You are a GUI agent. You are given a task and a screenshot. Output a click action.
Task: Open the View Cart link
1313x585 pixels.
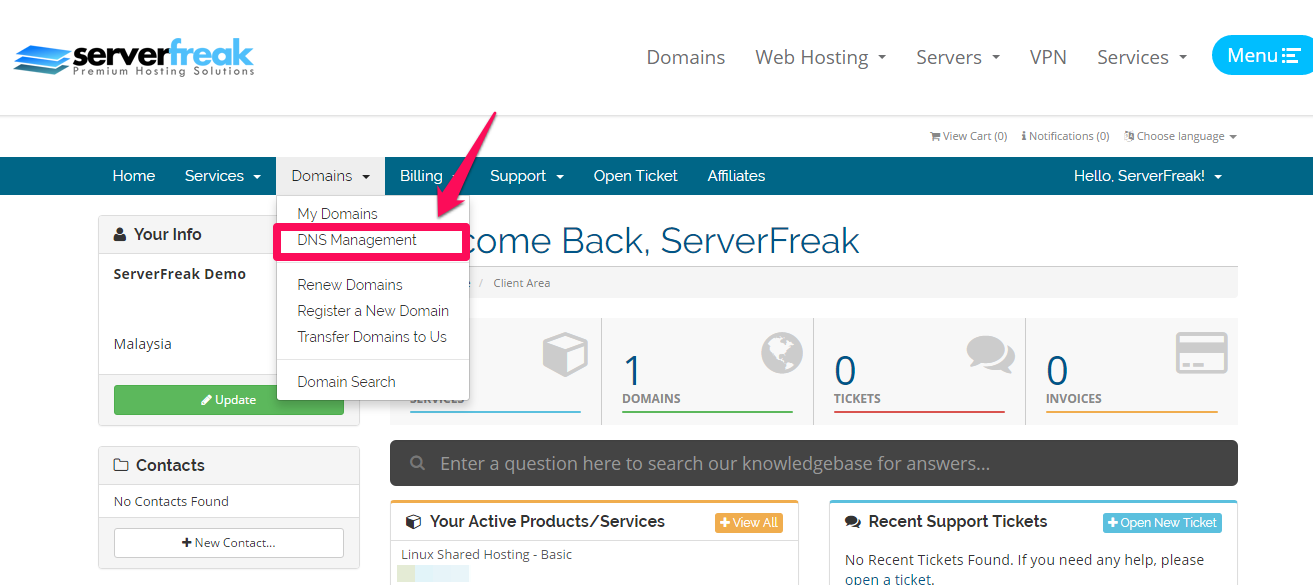[x=968, y=136]
